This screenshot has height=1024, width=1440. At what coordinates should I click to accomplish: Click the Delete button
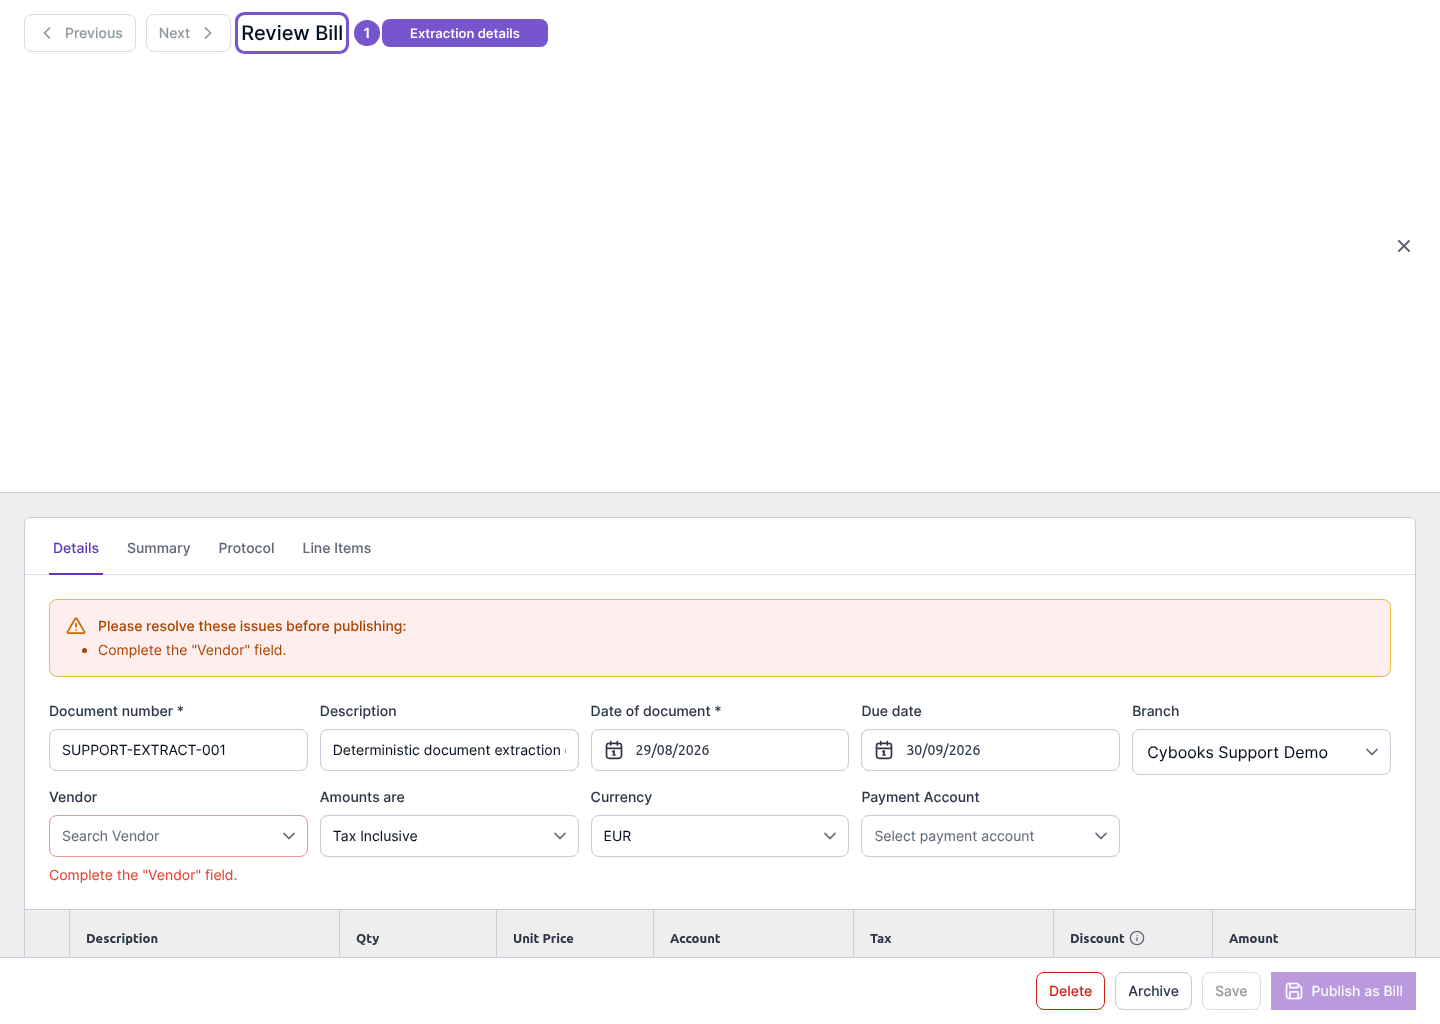click(1070, 991)
